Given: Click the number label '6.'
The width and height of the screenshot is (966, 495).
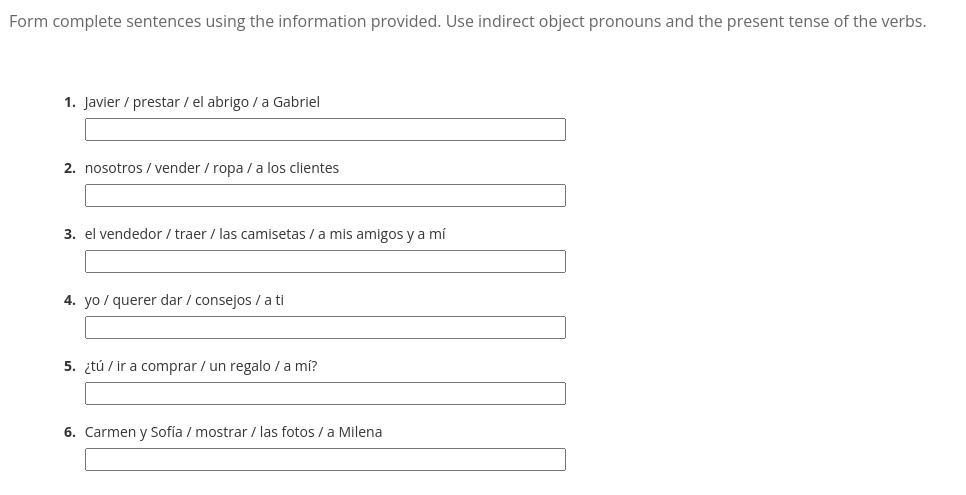Looking at the screenshot, I should pos(69,432).
